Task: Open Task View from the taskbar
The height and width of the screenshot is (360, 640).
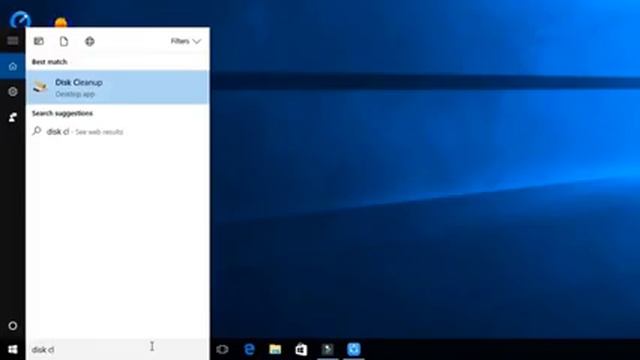Action: [222, 349]
